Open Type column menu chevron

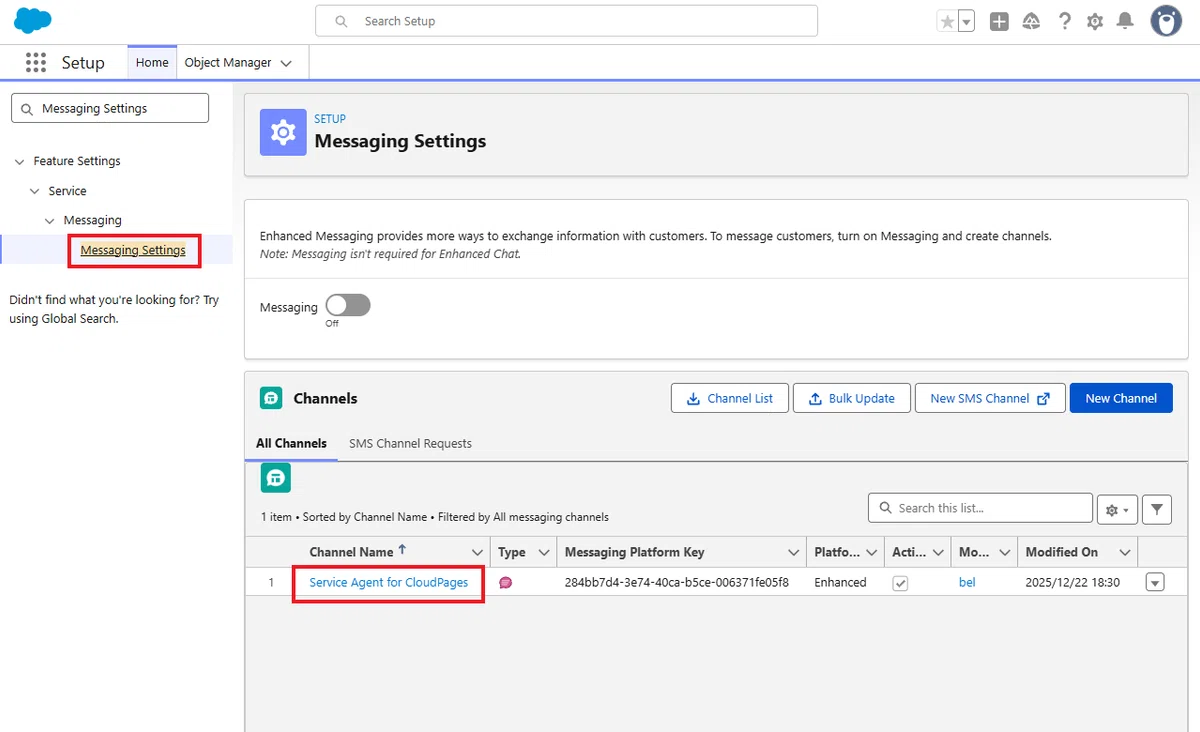544,552
